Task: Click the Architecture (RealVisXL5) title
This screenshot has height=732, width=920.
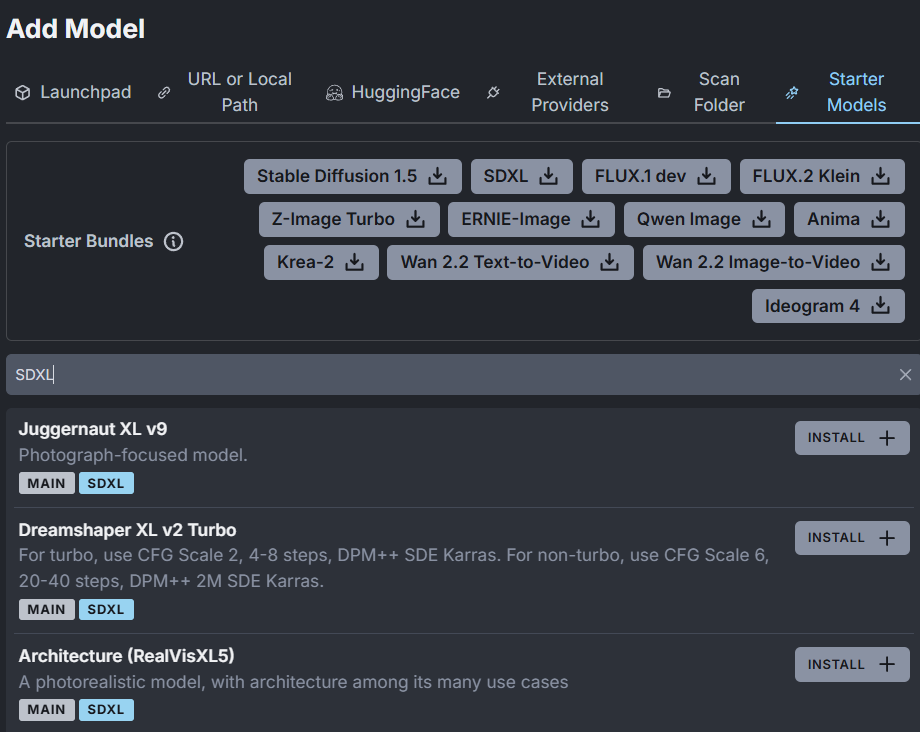Action: pyautogui.click(x=126, y=656)
